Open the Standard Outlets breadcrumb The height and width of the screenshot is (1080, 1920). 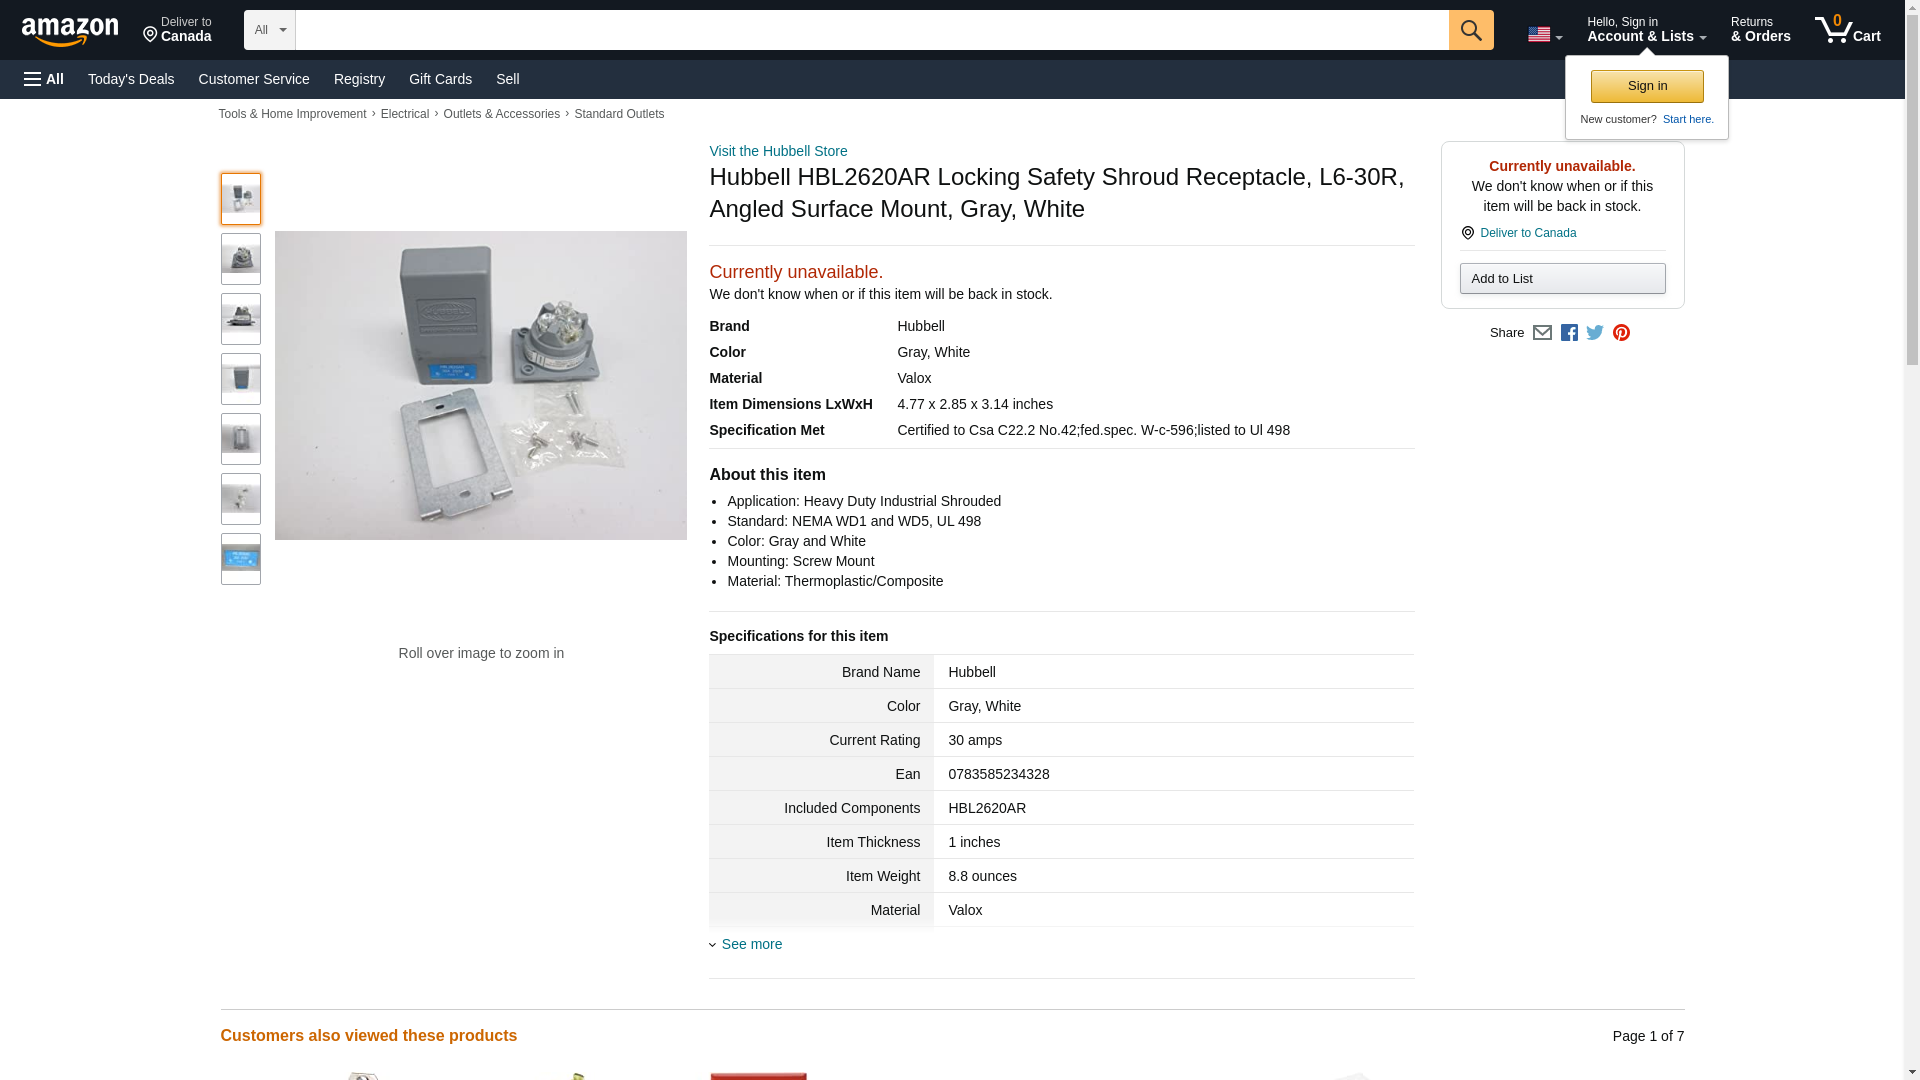(619, 114)
